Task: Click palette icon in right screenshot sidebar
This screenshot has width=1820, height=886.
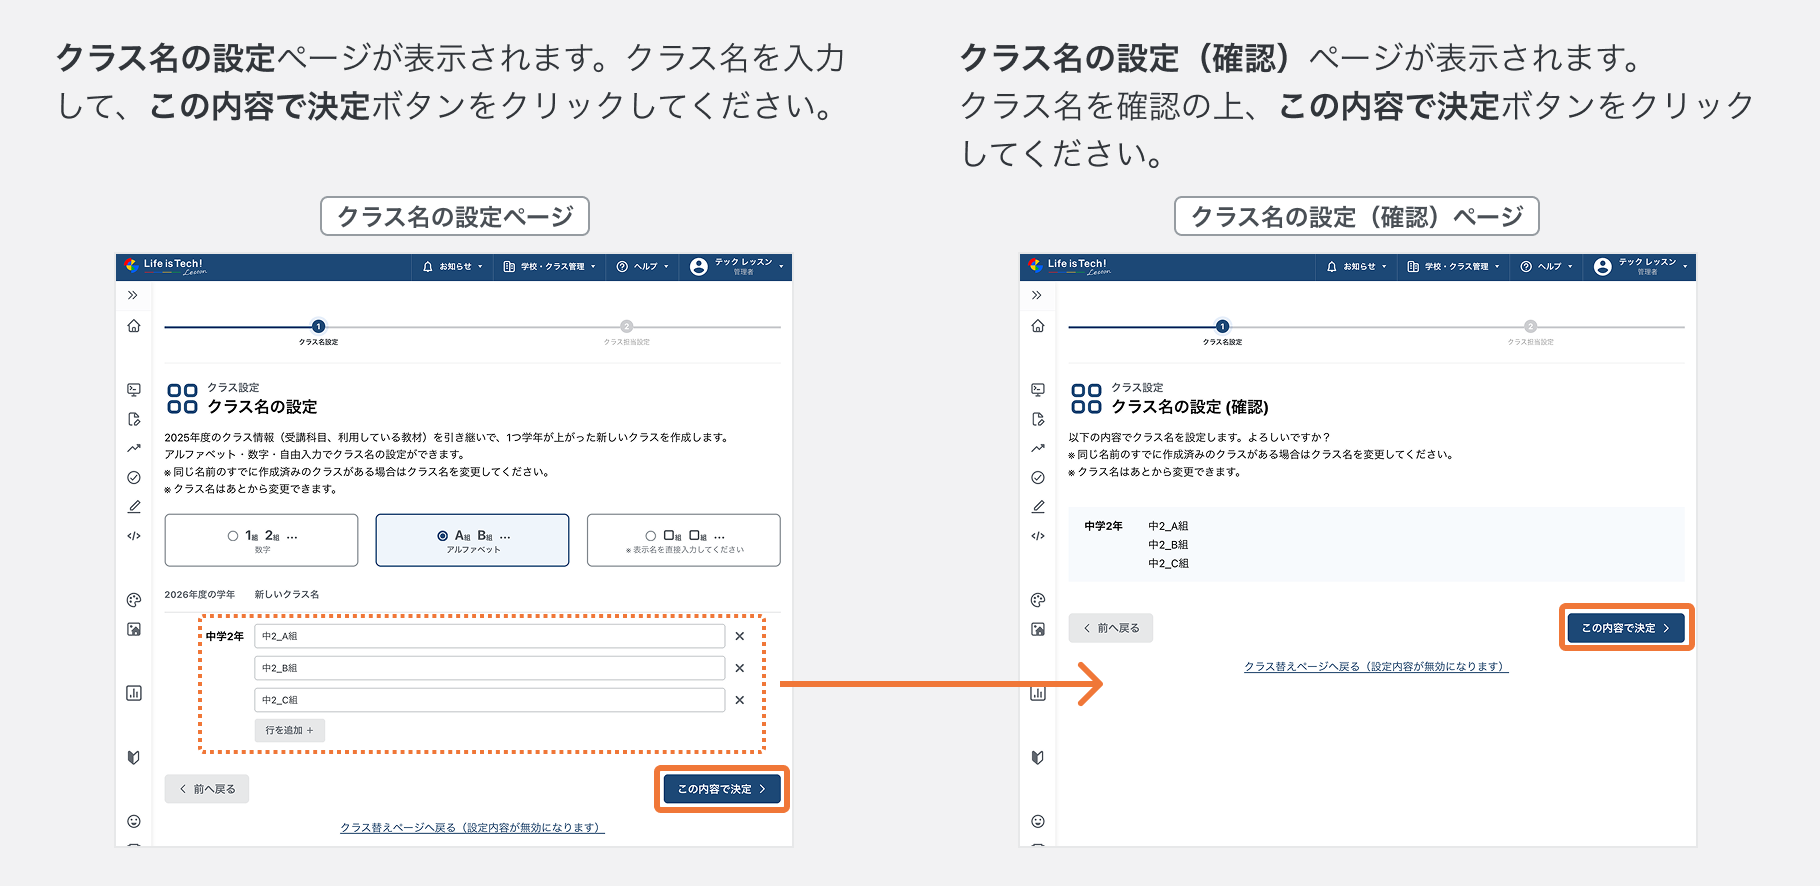Action: tap(1038, 600)
